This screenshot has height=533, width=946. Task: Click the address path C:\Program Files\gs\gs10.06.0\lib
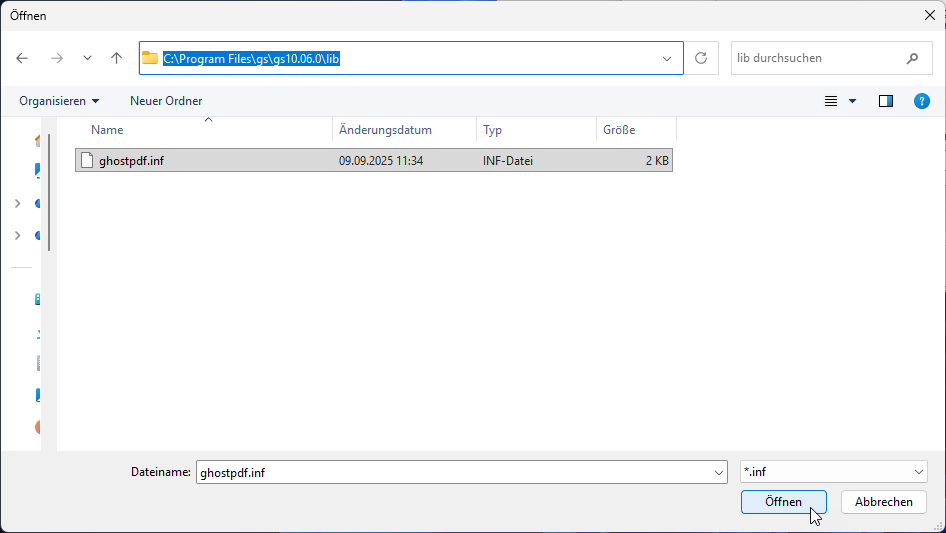[251, 59]
